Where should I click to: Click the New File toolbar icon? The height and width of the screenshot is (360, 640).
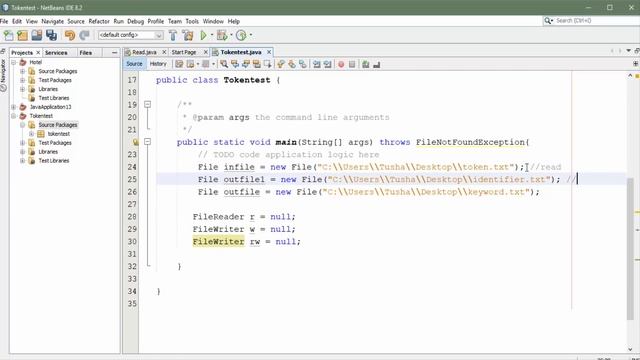click(9, 36)
